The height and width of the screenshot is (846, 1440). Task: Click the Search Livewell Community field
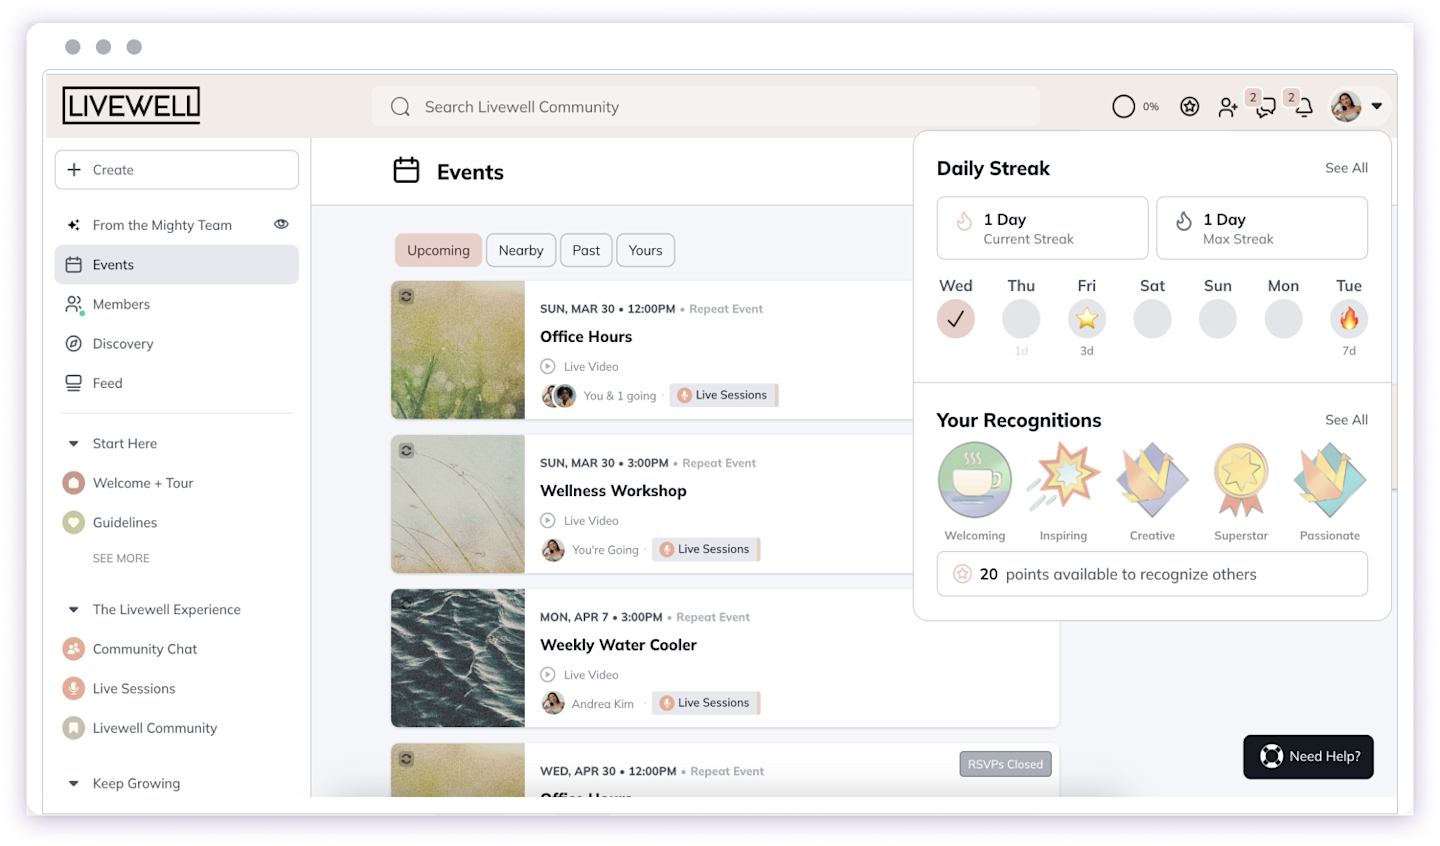tap(706, 106)
